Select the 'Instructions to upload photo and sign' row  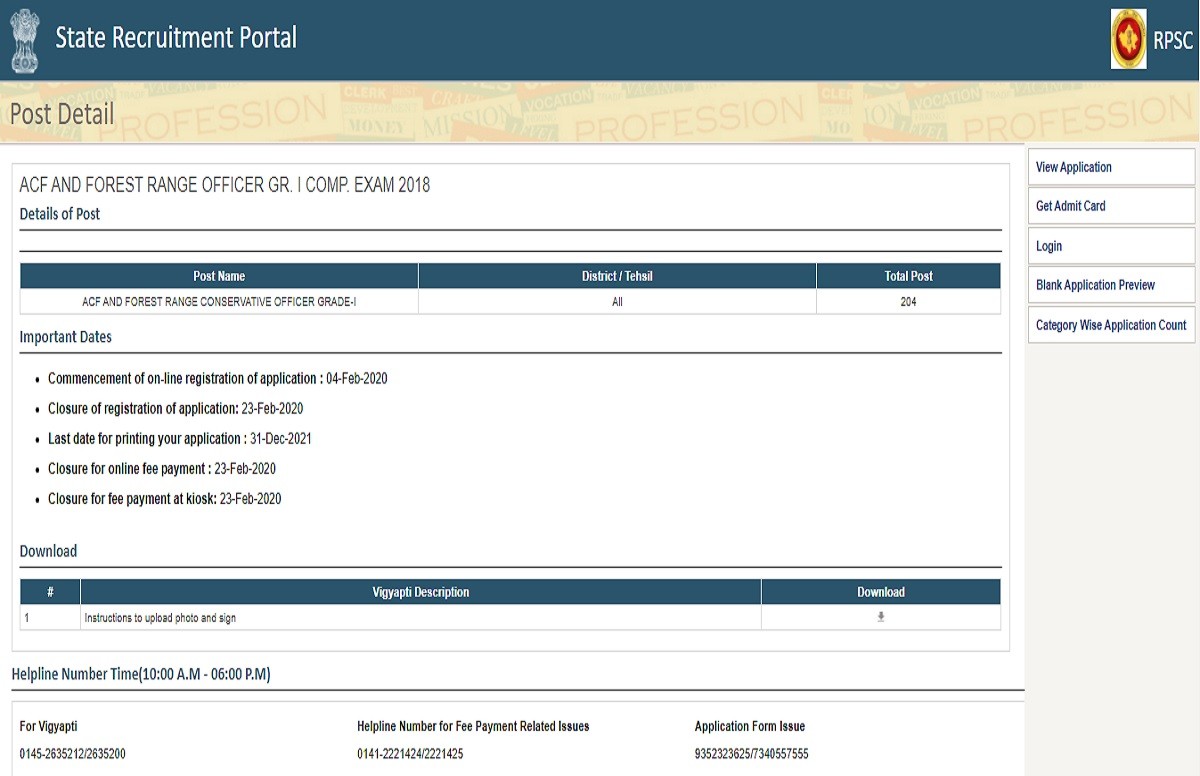click(160, 618)
